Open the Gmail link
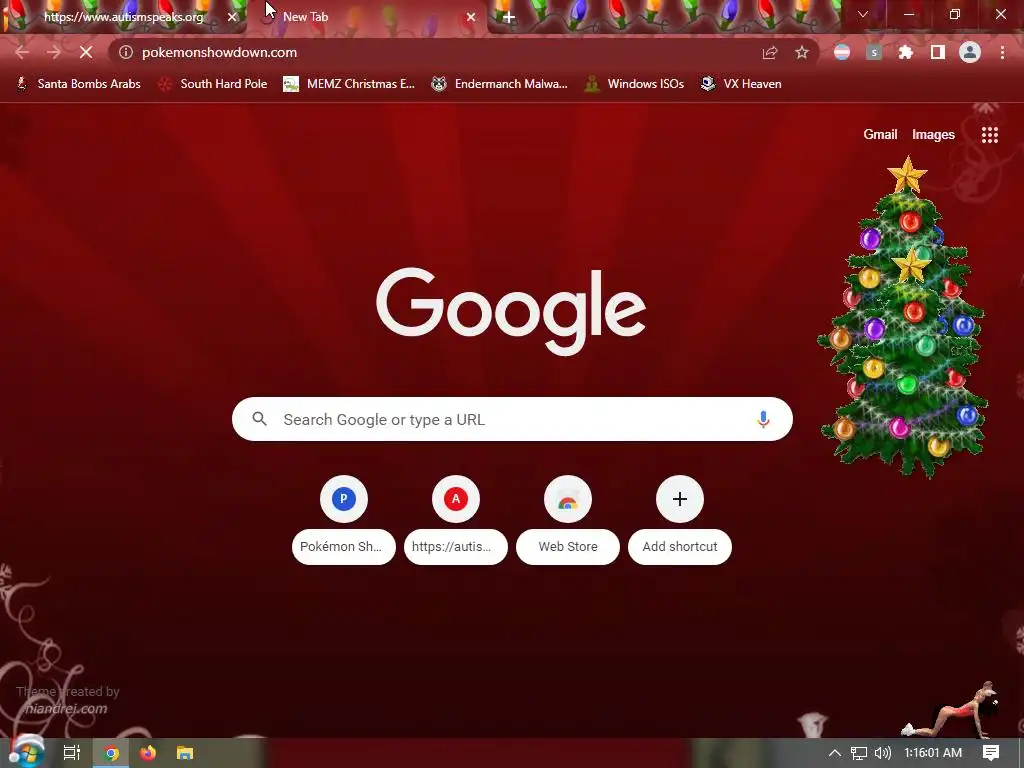Screen dimensions: 1024x768 pos(880,135)
